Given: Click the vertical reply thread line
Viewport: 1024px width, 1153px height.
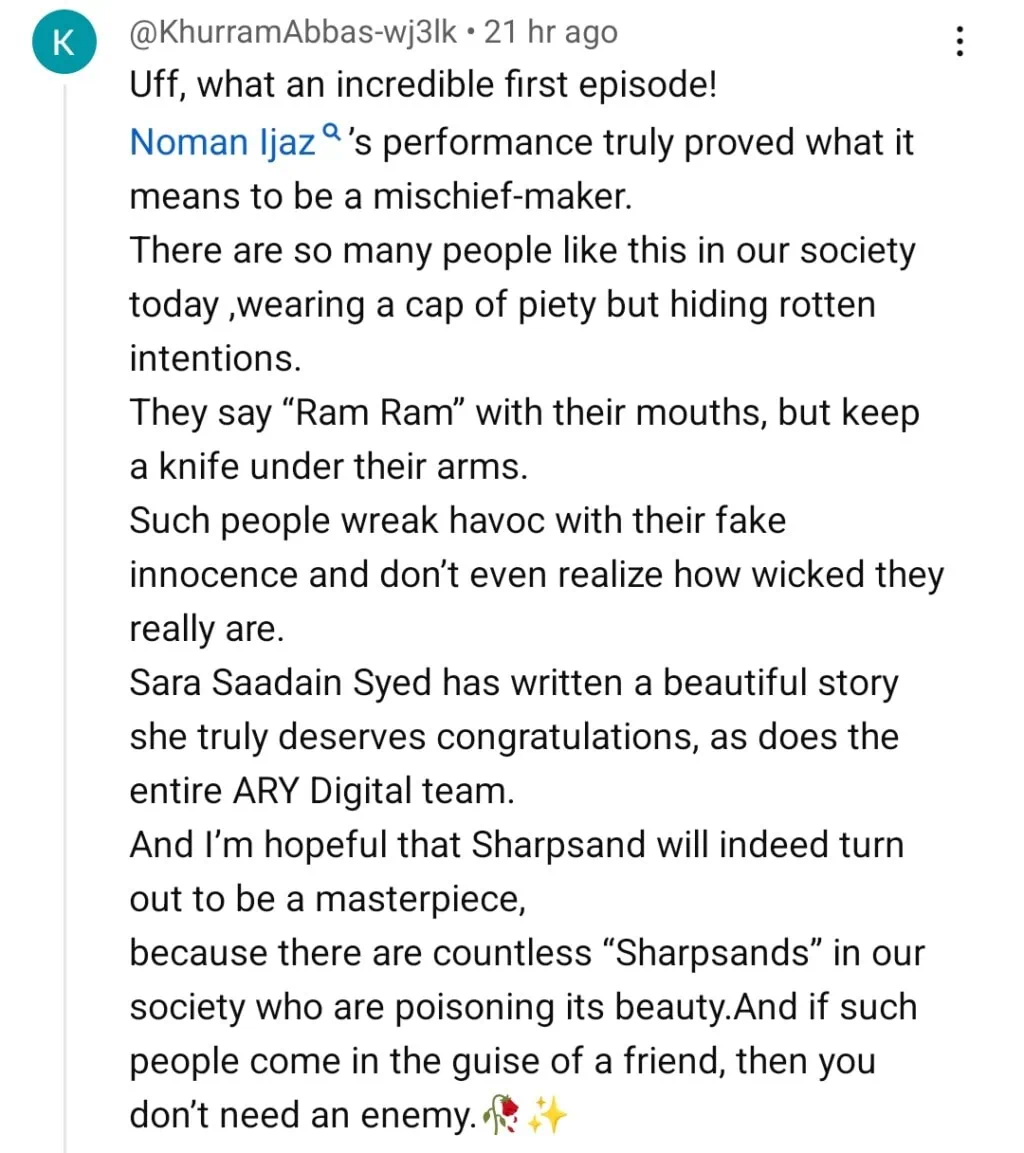Looking at the screenshot, I should click(66, 600).
